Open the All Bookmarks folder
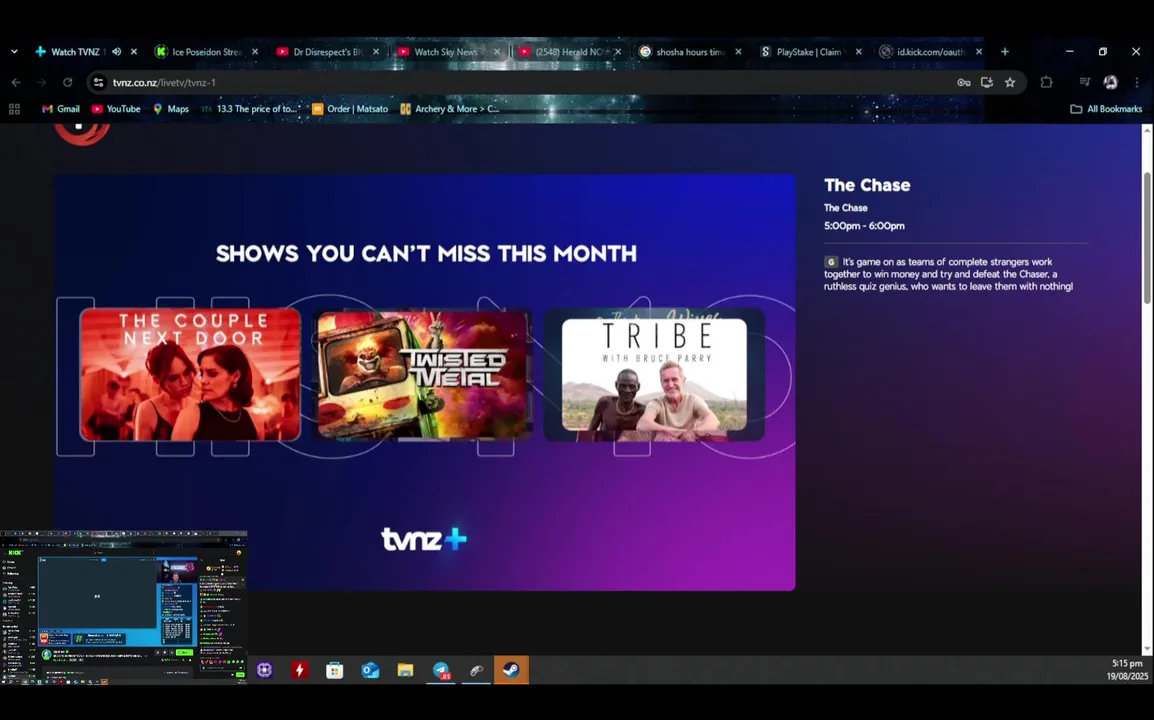 pos(1106,109)
